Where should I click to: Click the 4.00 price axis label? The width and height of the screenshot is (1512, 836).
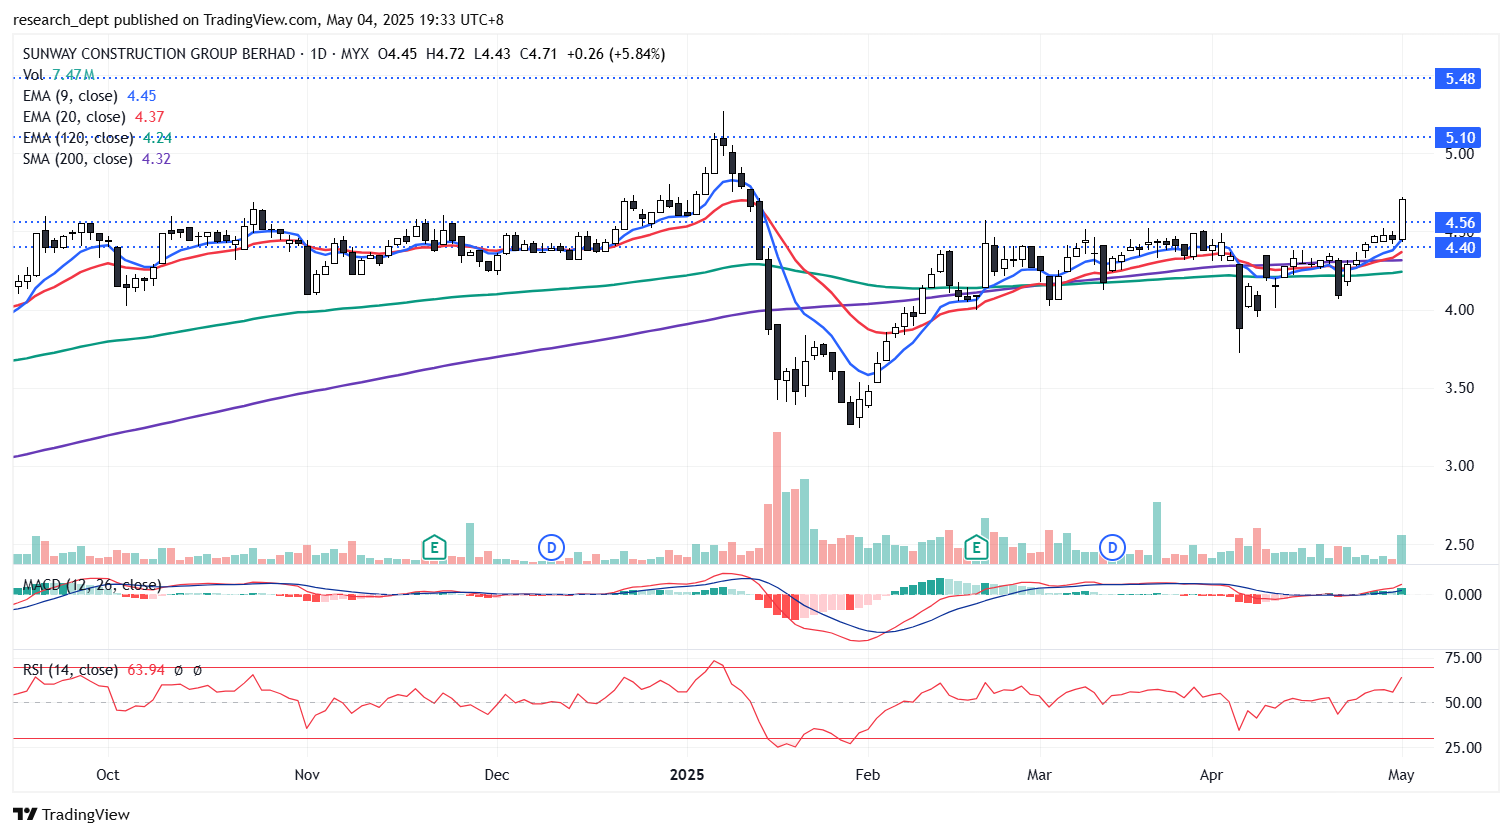(x=1459, y=310)
